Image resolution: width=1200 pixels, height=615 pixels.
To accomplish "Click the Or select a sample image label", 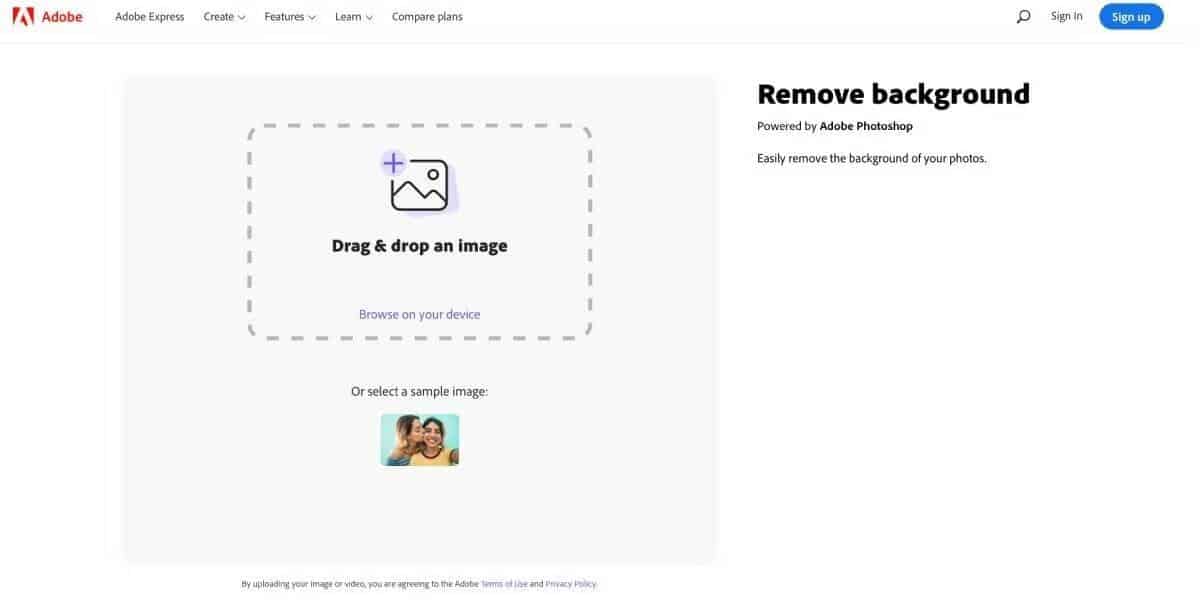I will [419, 391].
